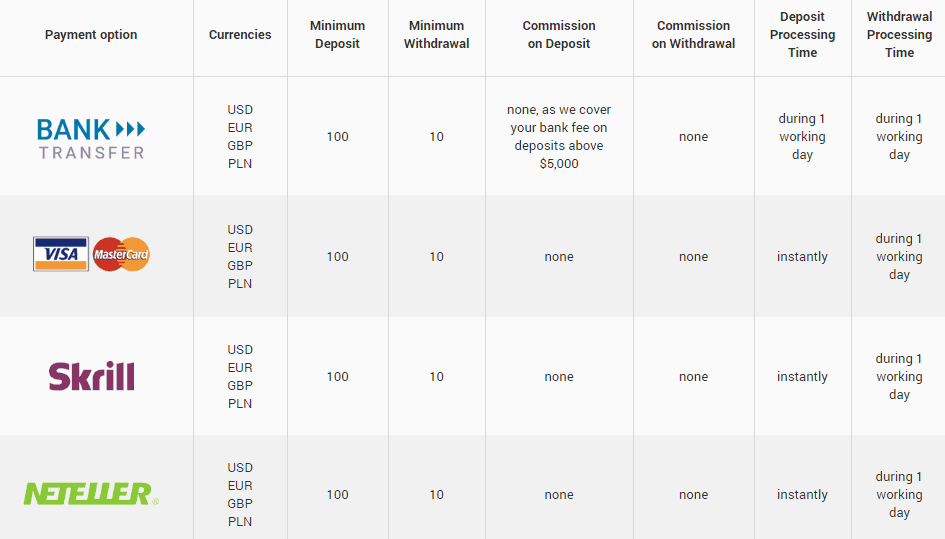
Task: Click the Neteller row minimum withdrawal value
Action: coord(436,495)
